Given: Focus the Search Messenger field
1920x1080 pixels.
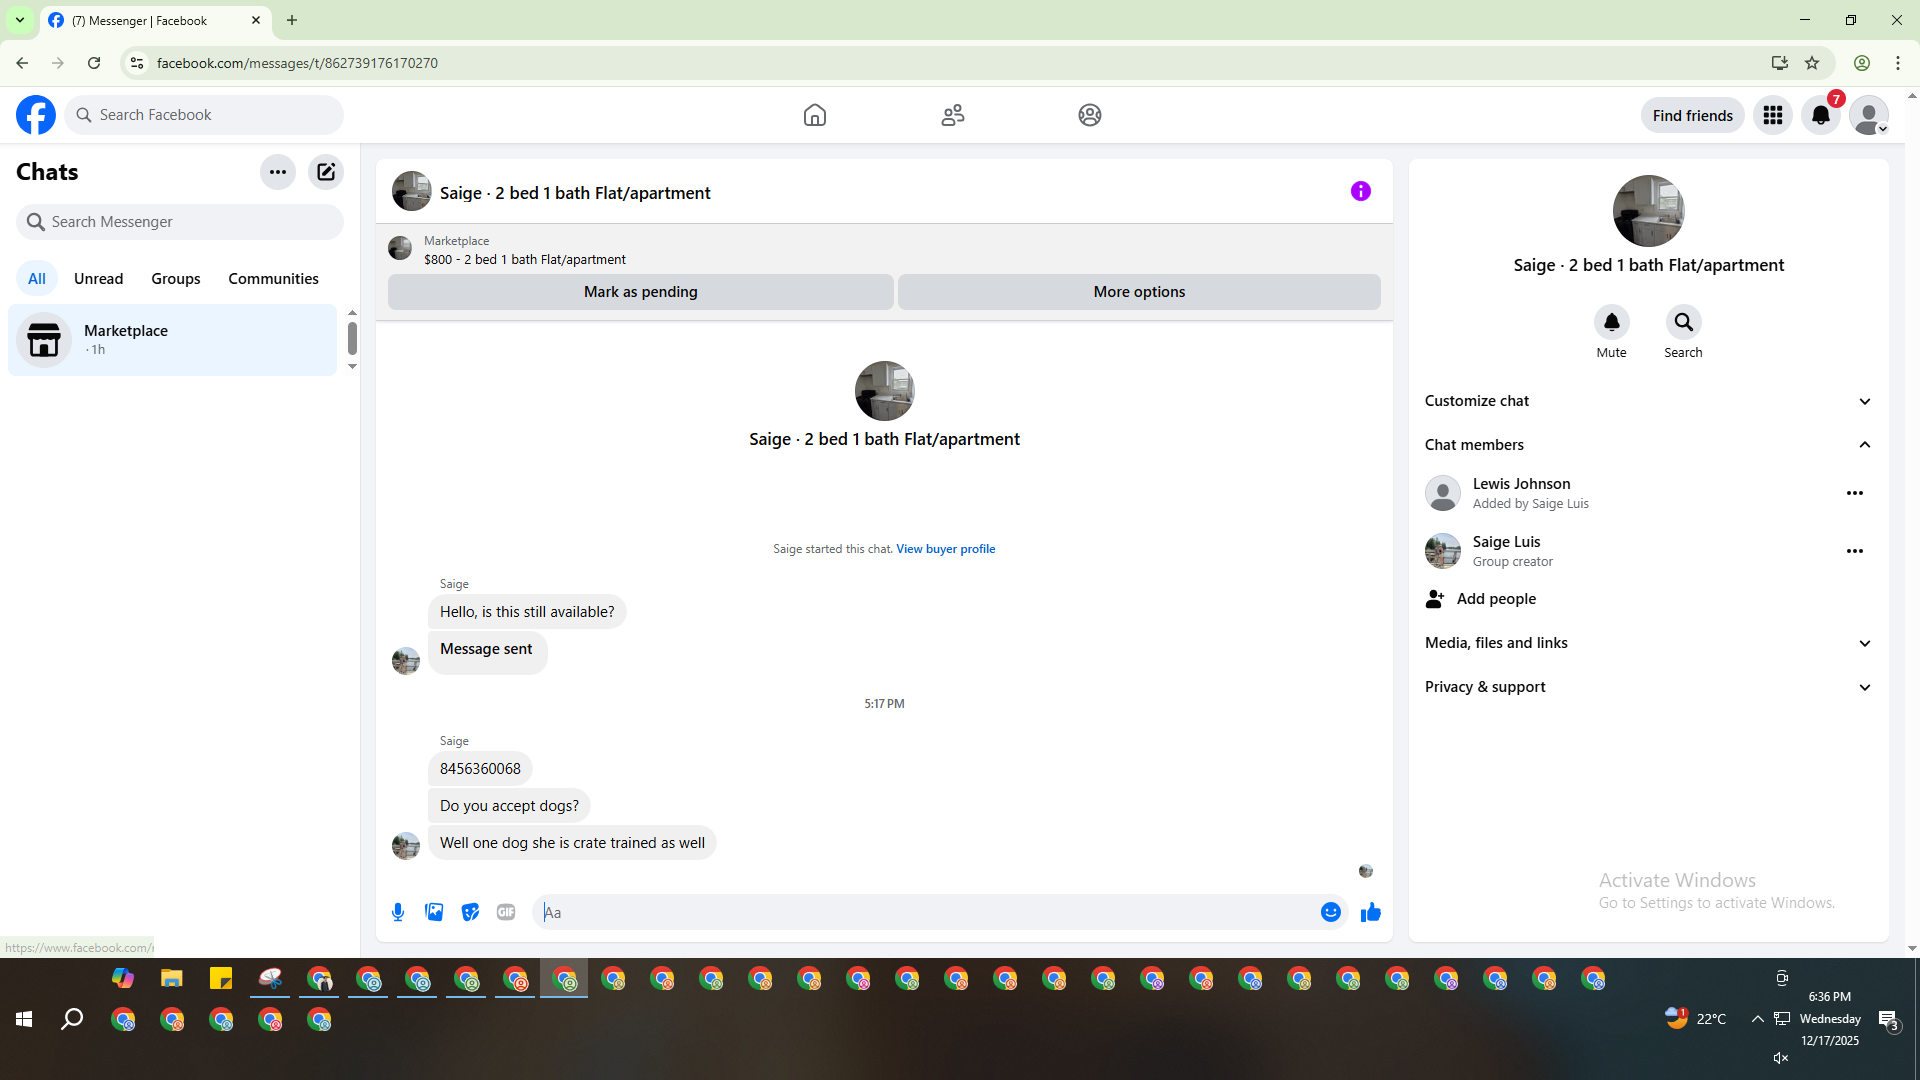Looking at the screenshot, I should point(180,222).
